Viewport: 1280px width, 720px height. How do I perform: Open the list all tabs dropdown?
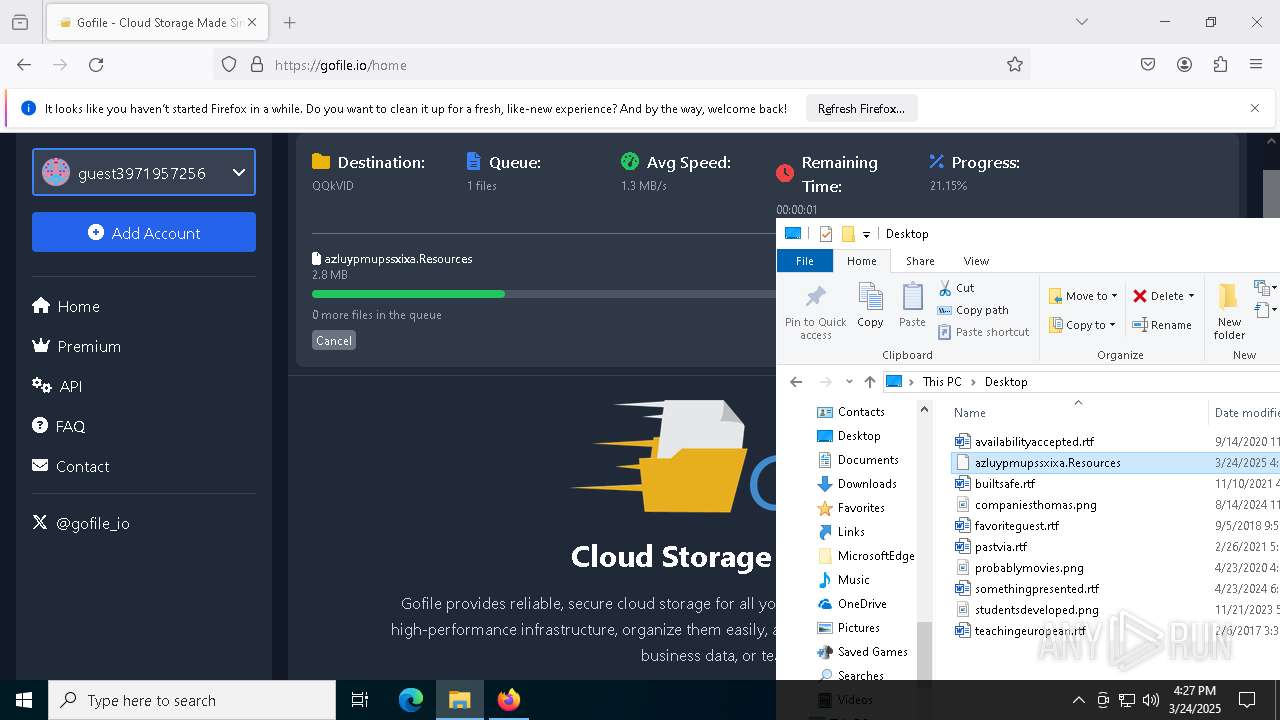(1082, 22)
